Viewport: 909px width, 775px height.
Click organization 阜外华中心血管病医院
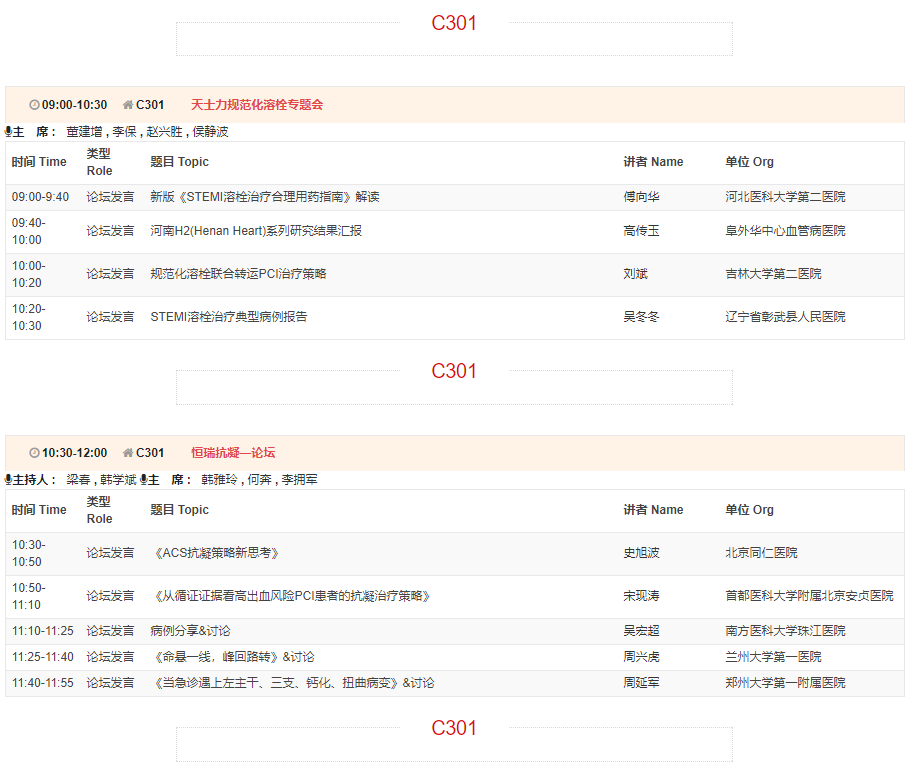point(785,231)
